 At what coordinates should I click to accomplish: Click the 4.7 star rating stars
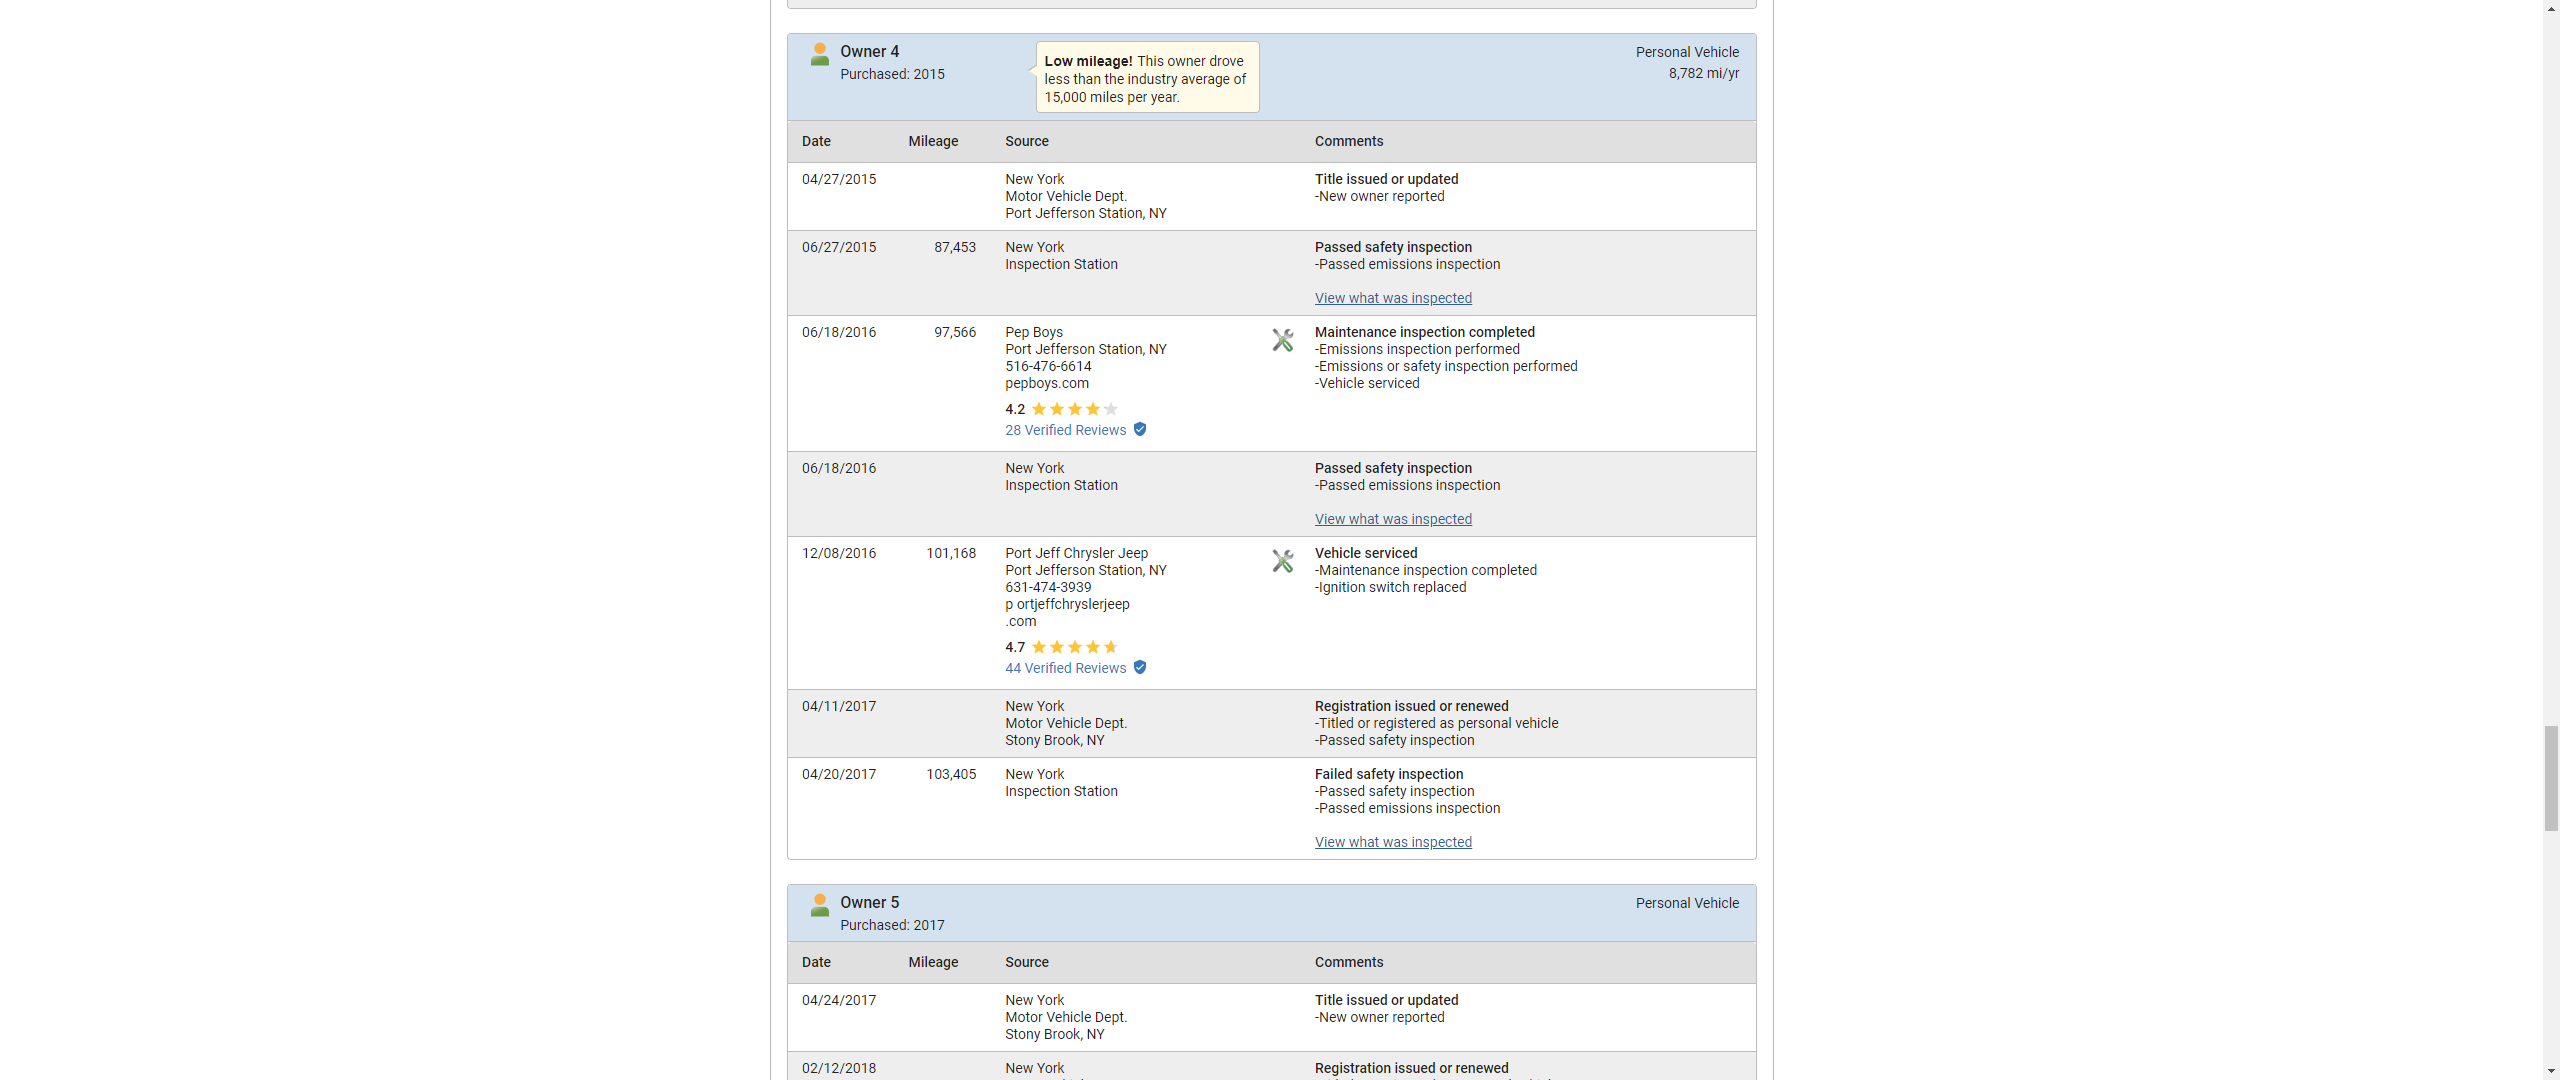pyautogui.click(x=1074, y=647)
